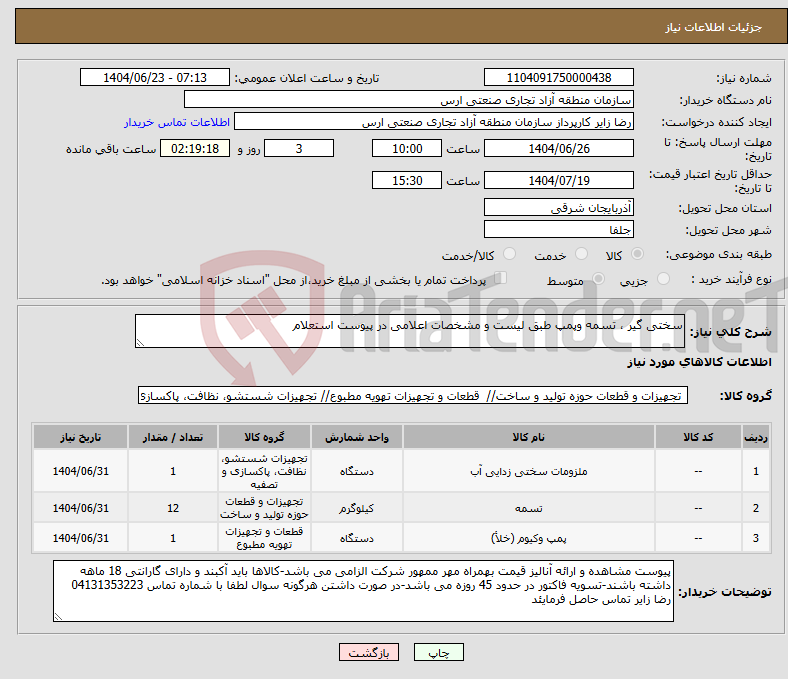This screenshot has height=679, width=788.
Task: Click the price validity time 15:30
Action: point(407,180)
